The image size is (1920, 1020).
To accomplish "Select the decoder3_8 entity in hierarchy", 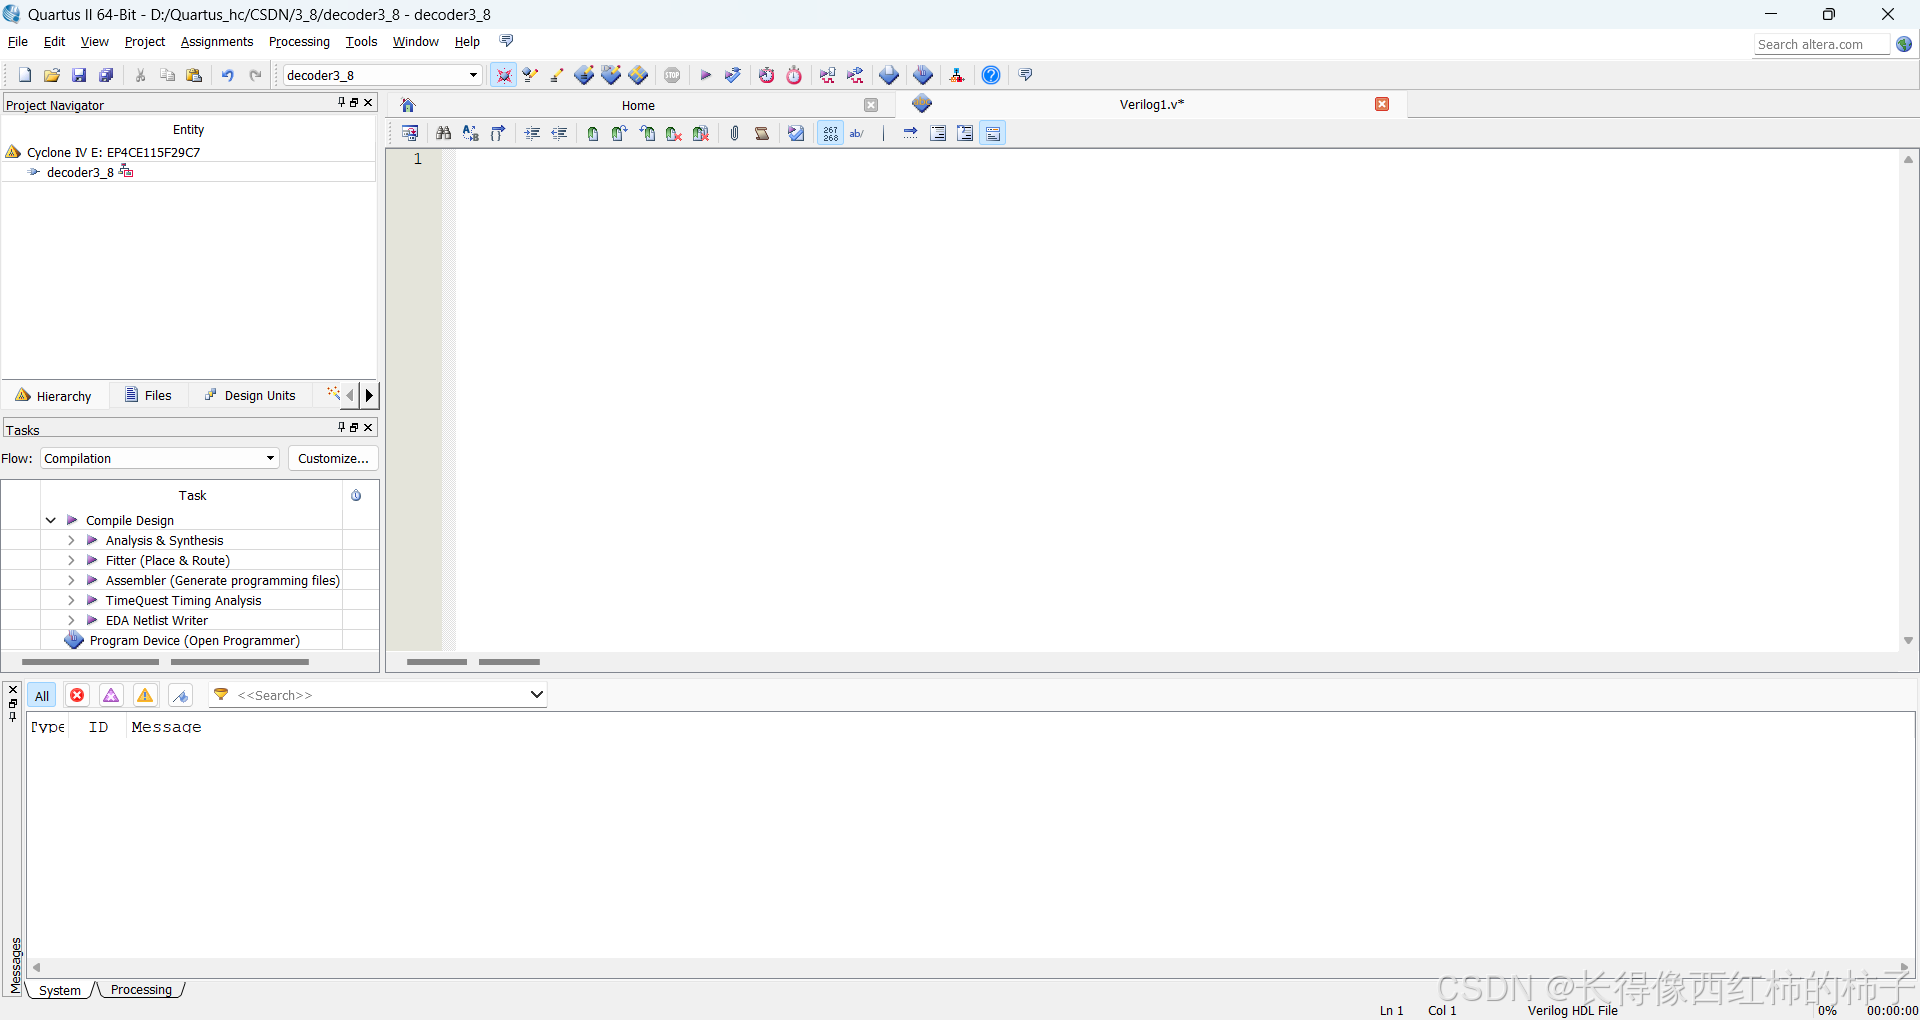I will [80, 172].
